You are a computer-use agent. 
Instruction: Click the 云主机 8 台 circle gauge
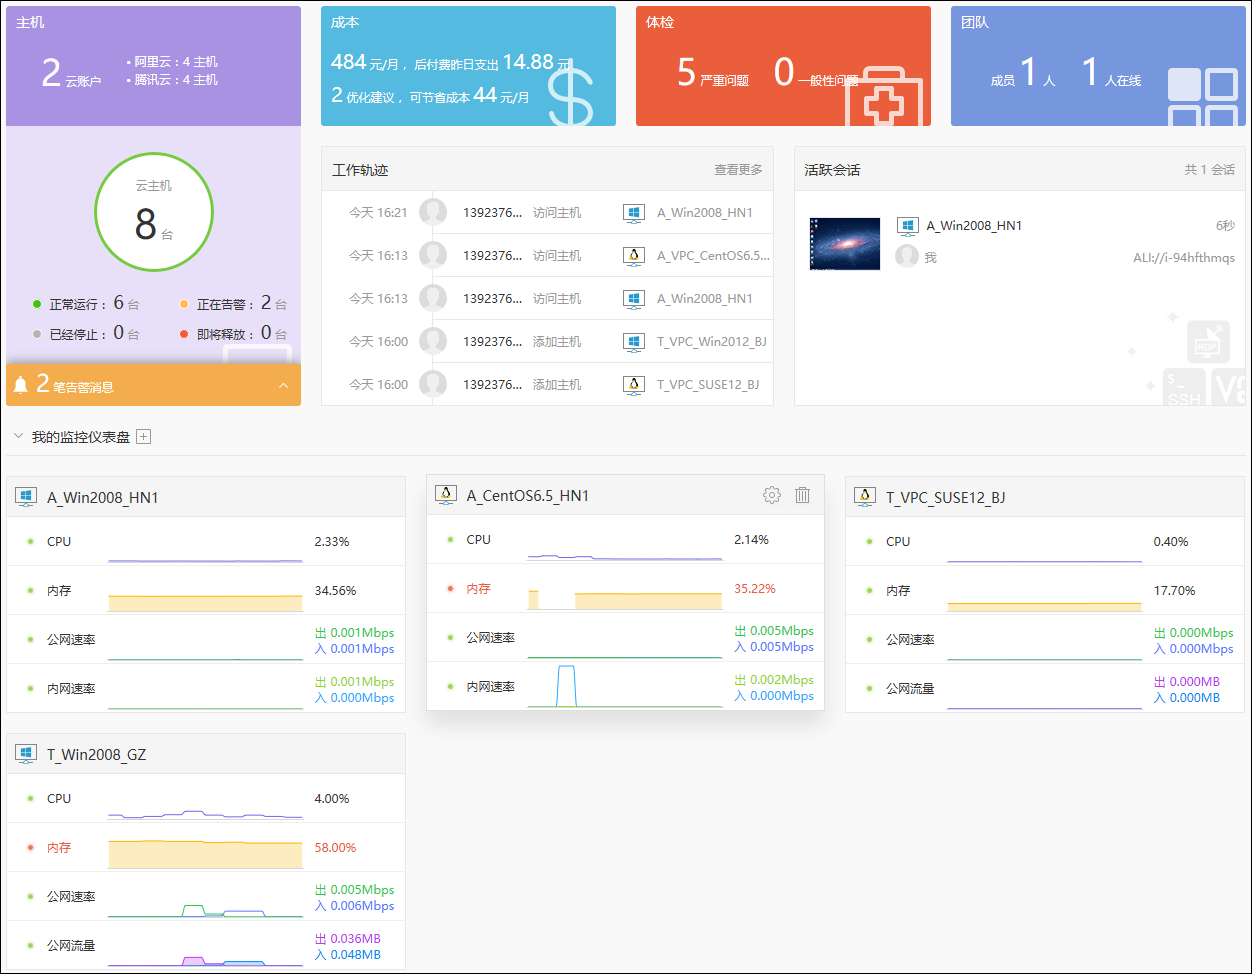pyautogui.click(x=153, y=211)
